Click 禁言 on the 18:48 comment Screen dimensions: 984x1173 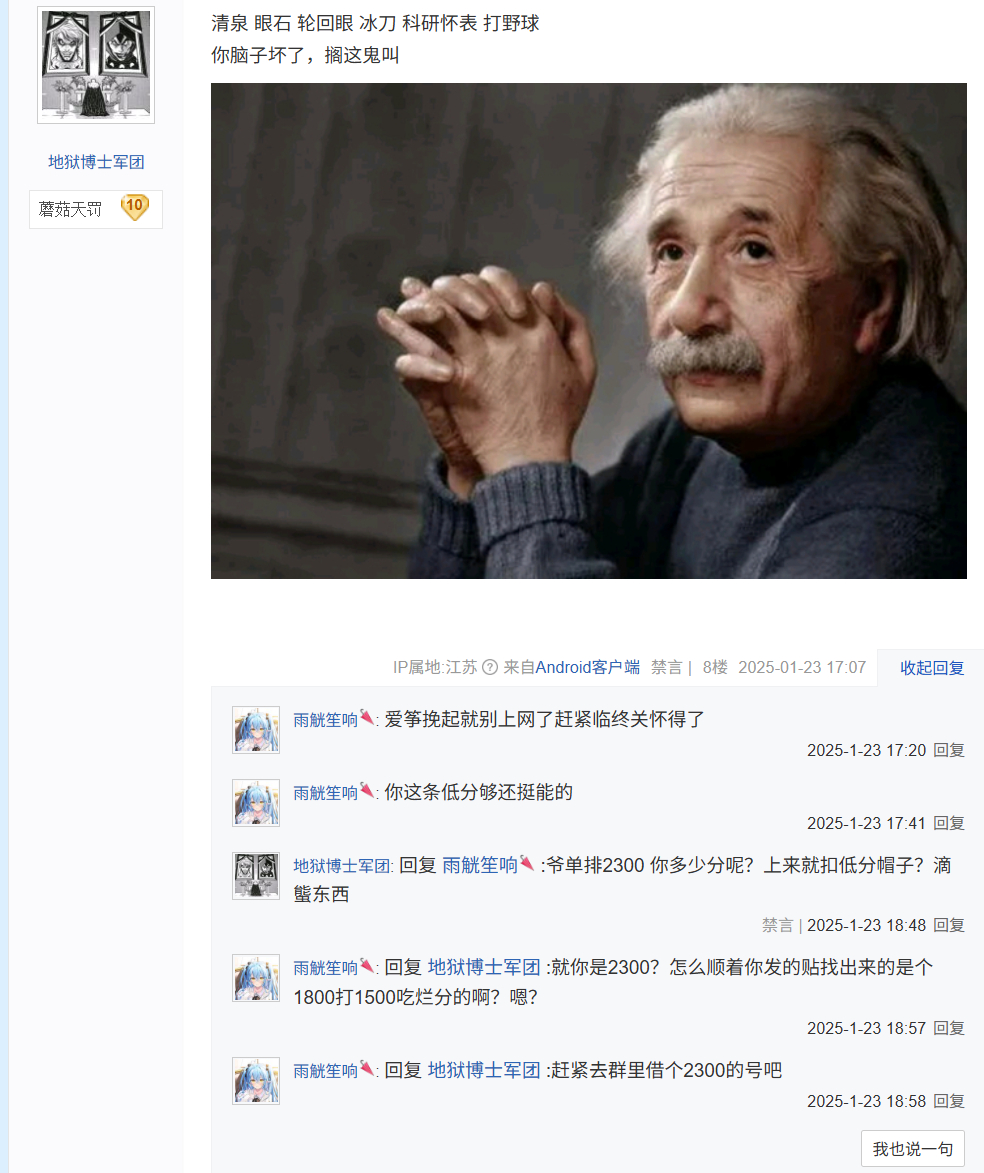pos(777,925)
